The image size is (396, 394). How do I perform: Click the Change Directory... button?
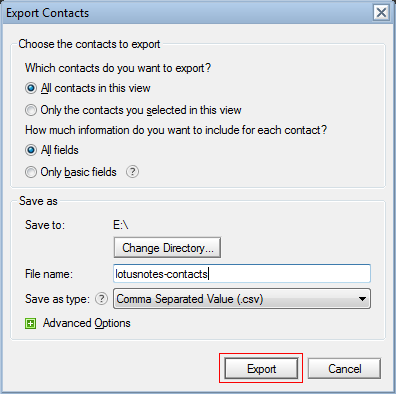pos(167,248)
